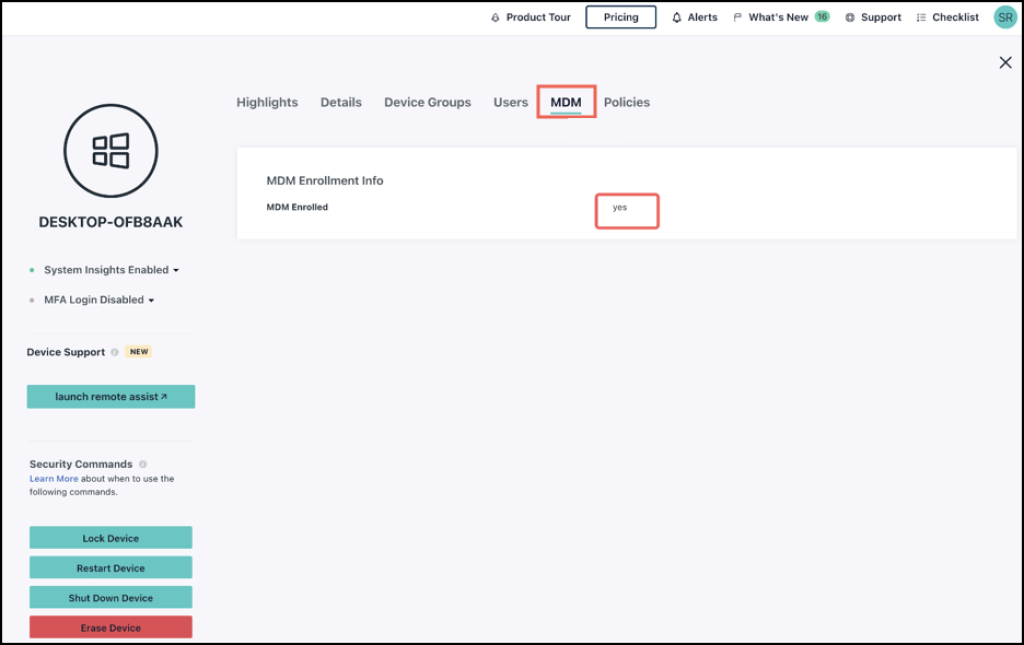The height and width of the screenshot is (645, 1024).
Task: Go to the Highlights tab
Action: point(266,102)
